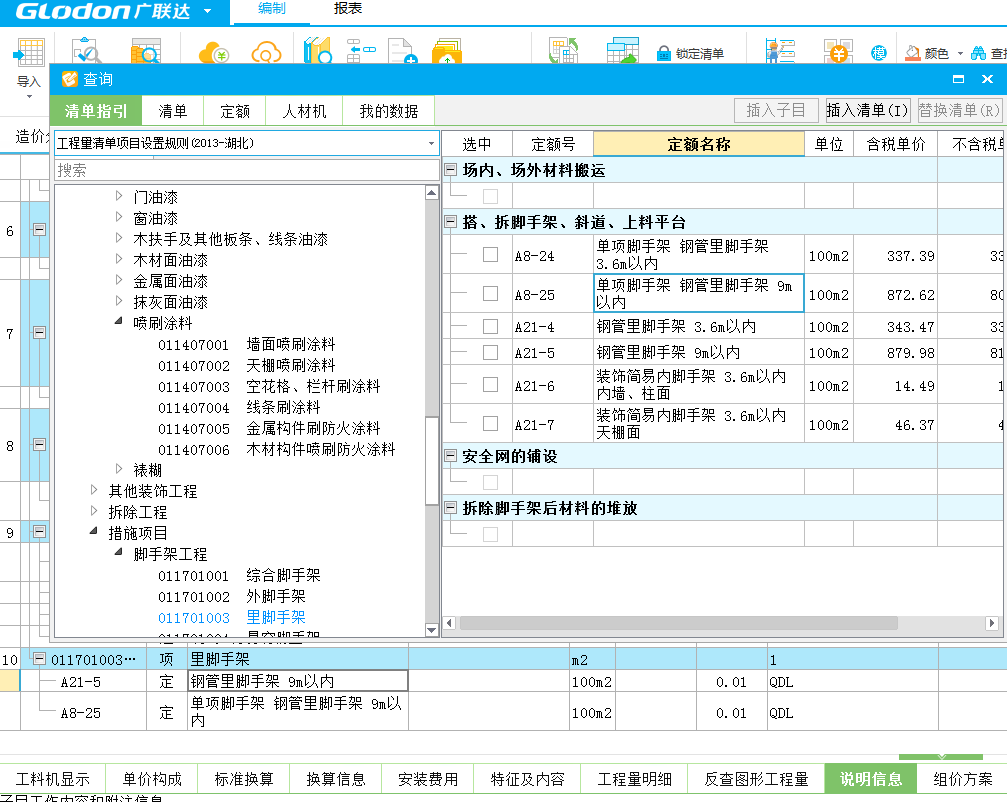The width and height of the screenshot is (1007, 802).
Task: Click the paint bucket 颜色 icon
Action: [x=913, y=53]
